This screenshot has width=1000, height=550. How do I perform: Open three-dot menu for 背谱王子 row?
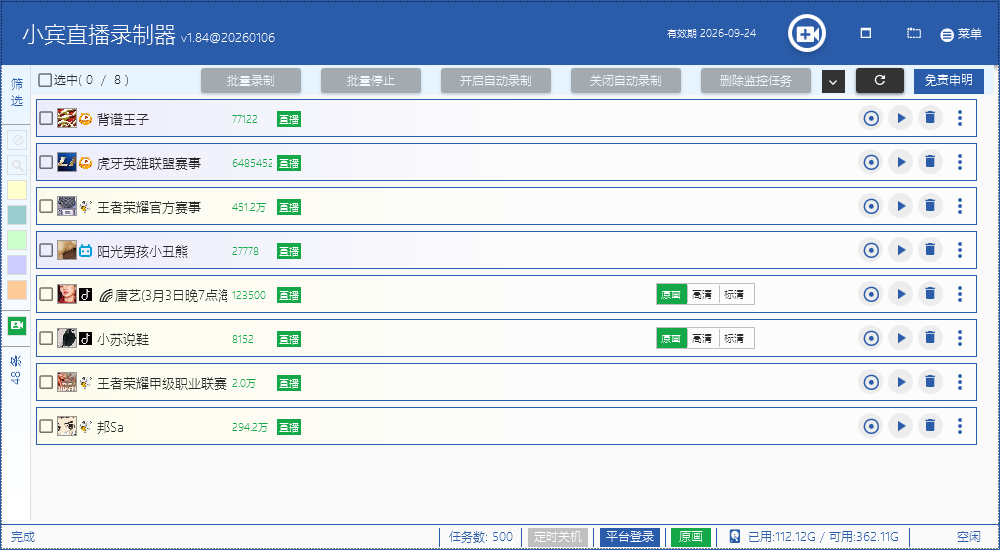[960, 119]
